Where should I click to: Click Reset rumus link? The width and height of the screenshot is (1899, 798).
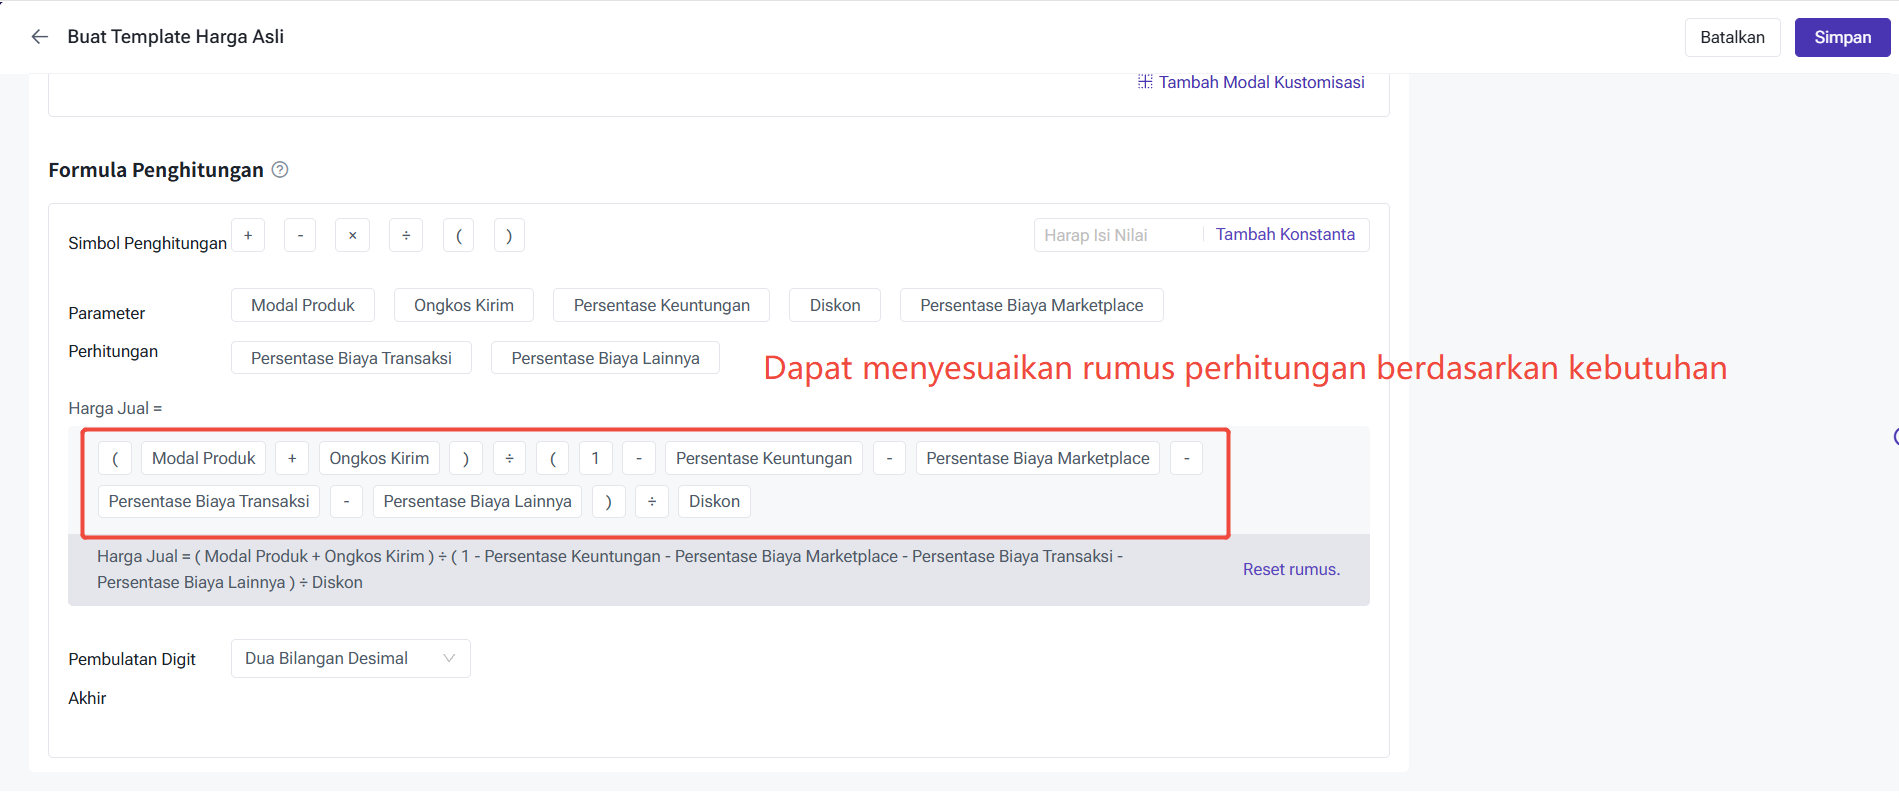point(1291,570)
